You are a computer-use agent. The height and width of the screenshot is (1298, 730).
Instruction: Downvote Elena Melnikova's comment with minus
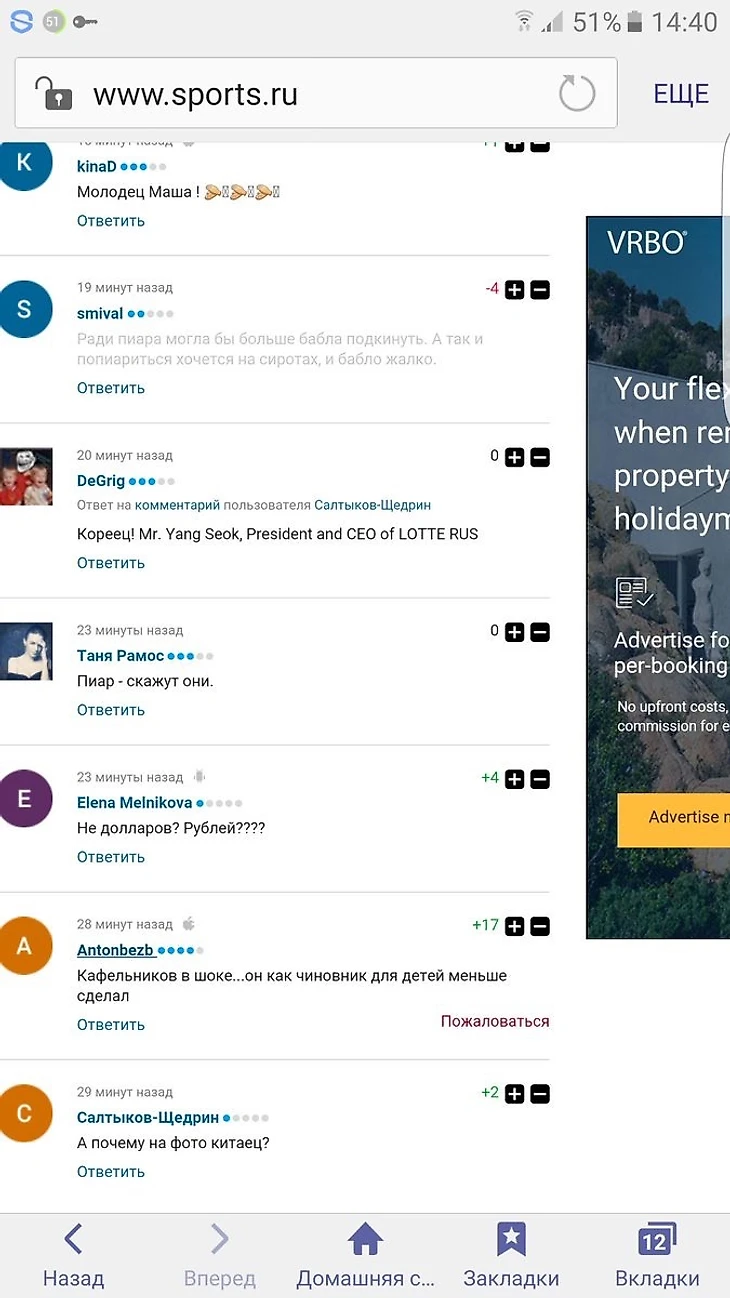click(540, 779)
